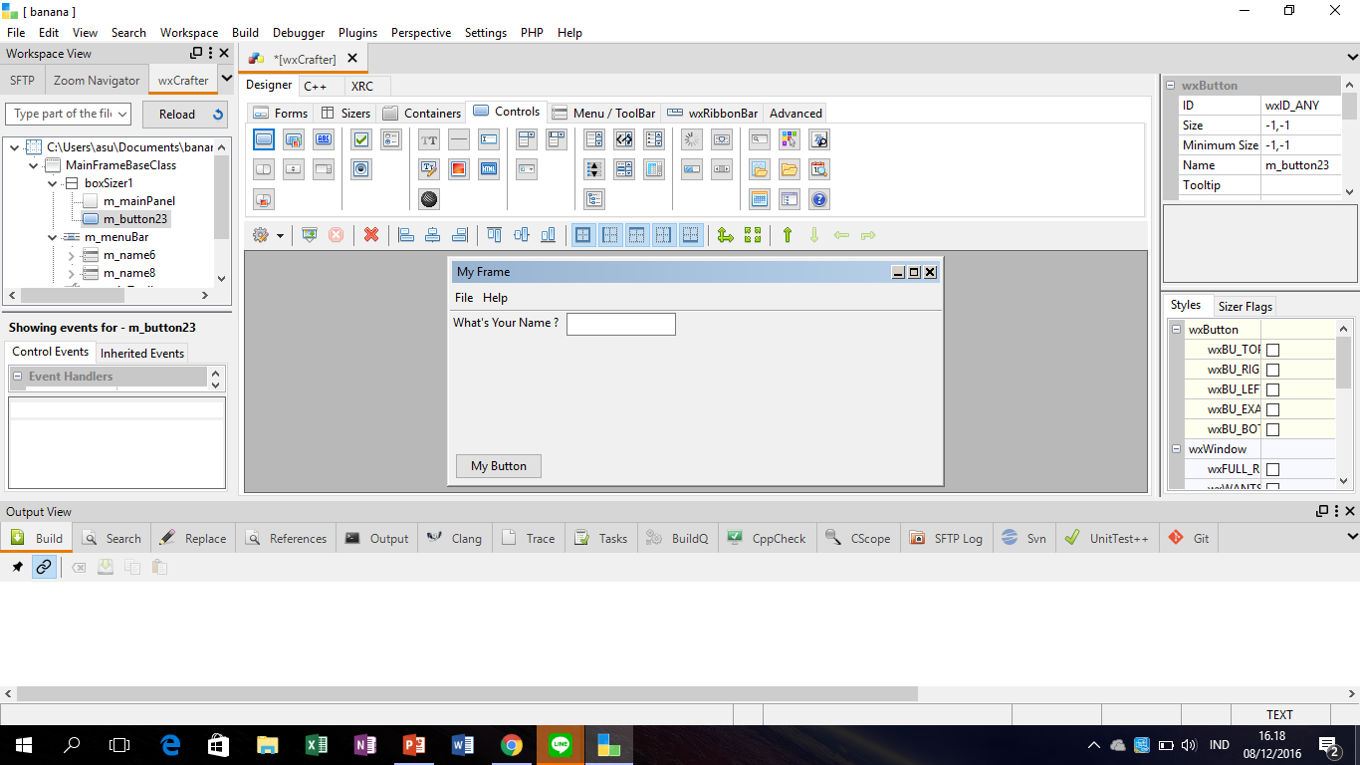This screenshot has height=765, width=1360.
Task: Add a wxRadioButton control
Action: (361, 169)
